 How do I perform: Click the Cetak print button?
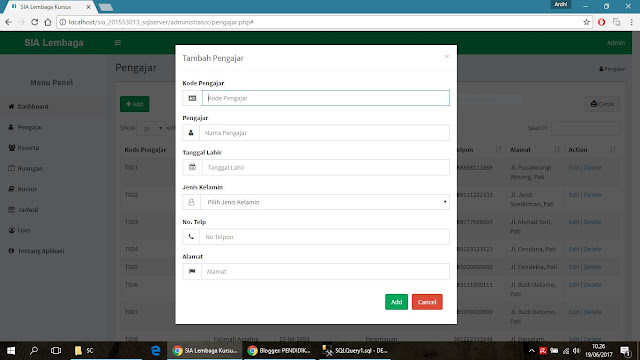[602, 104]
